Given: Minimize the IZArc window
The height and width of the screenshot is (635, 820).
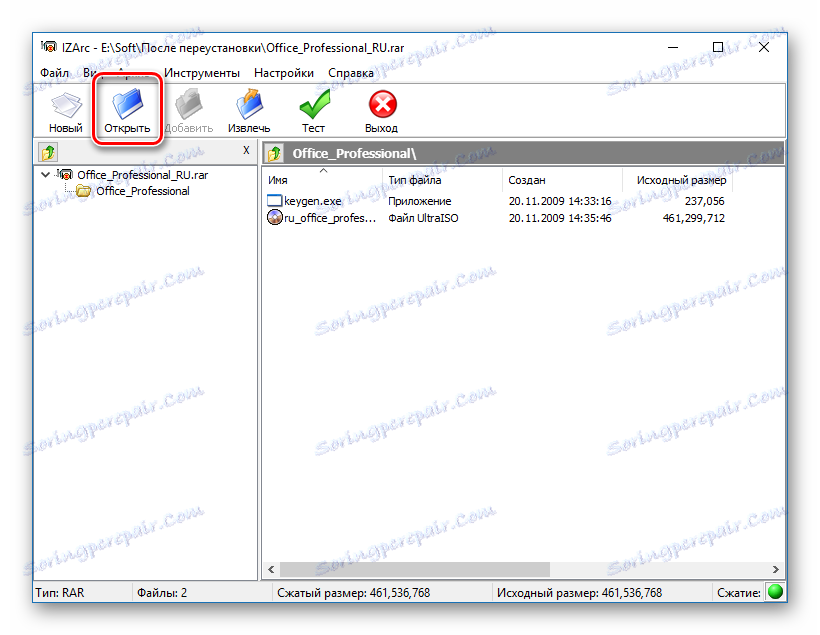Looking at the screenshot, I should [673, 47].
